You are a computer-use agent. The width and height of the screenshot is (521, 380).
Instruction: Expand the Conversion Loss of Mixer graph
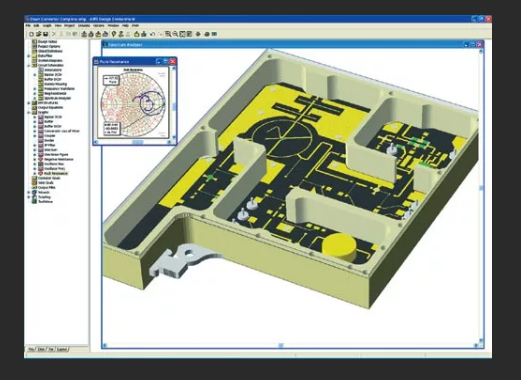click(35, 131)
